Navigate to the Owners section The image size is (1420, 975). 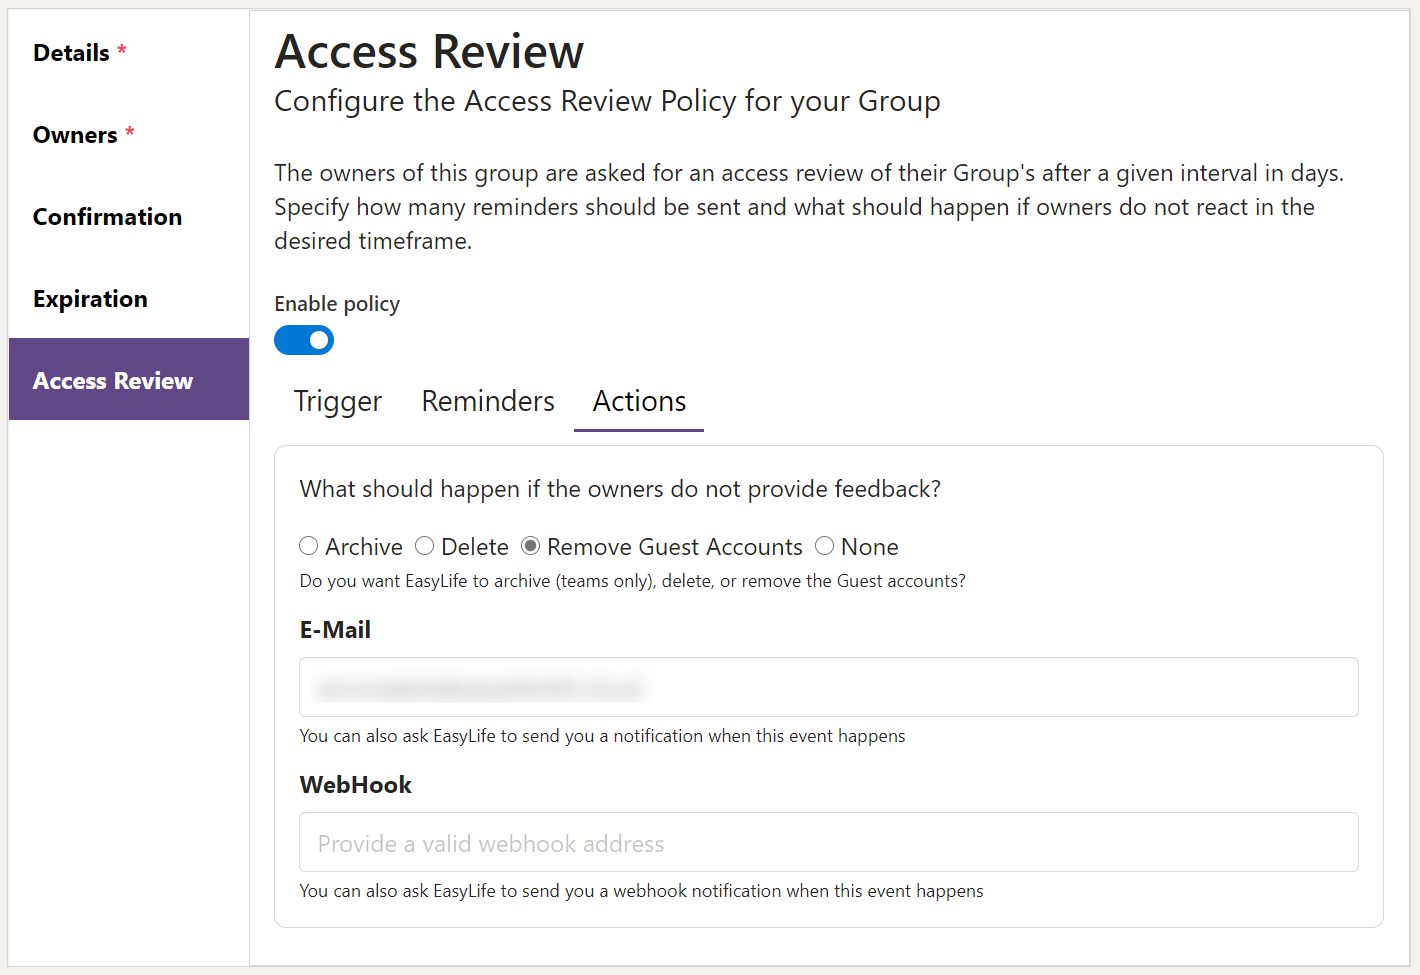[75, 134]
